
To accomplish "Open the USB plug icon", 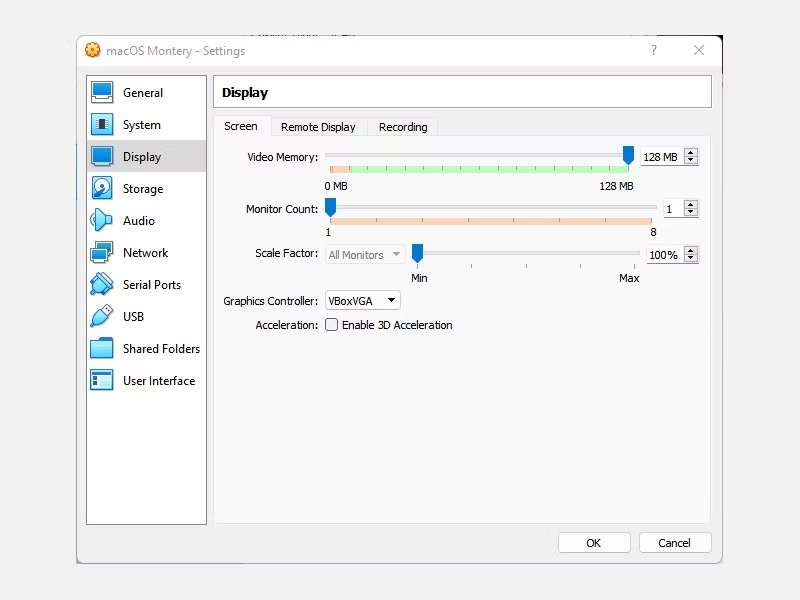I will 102,316.
